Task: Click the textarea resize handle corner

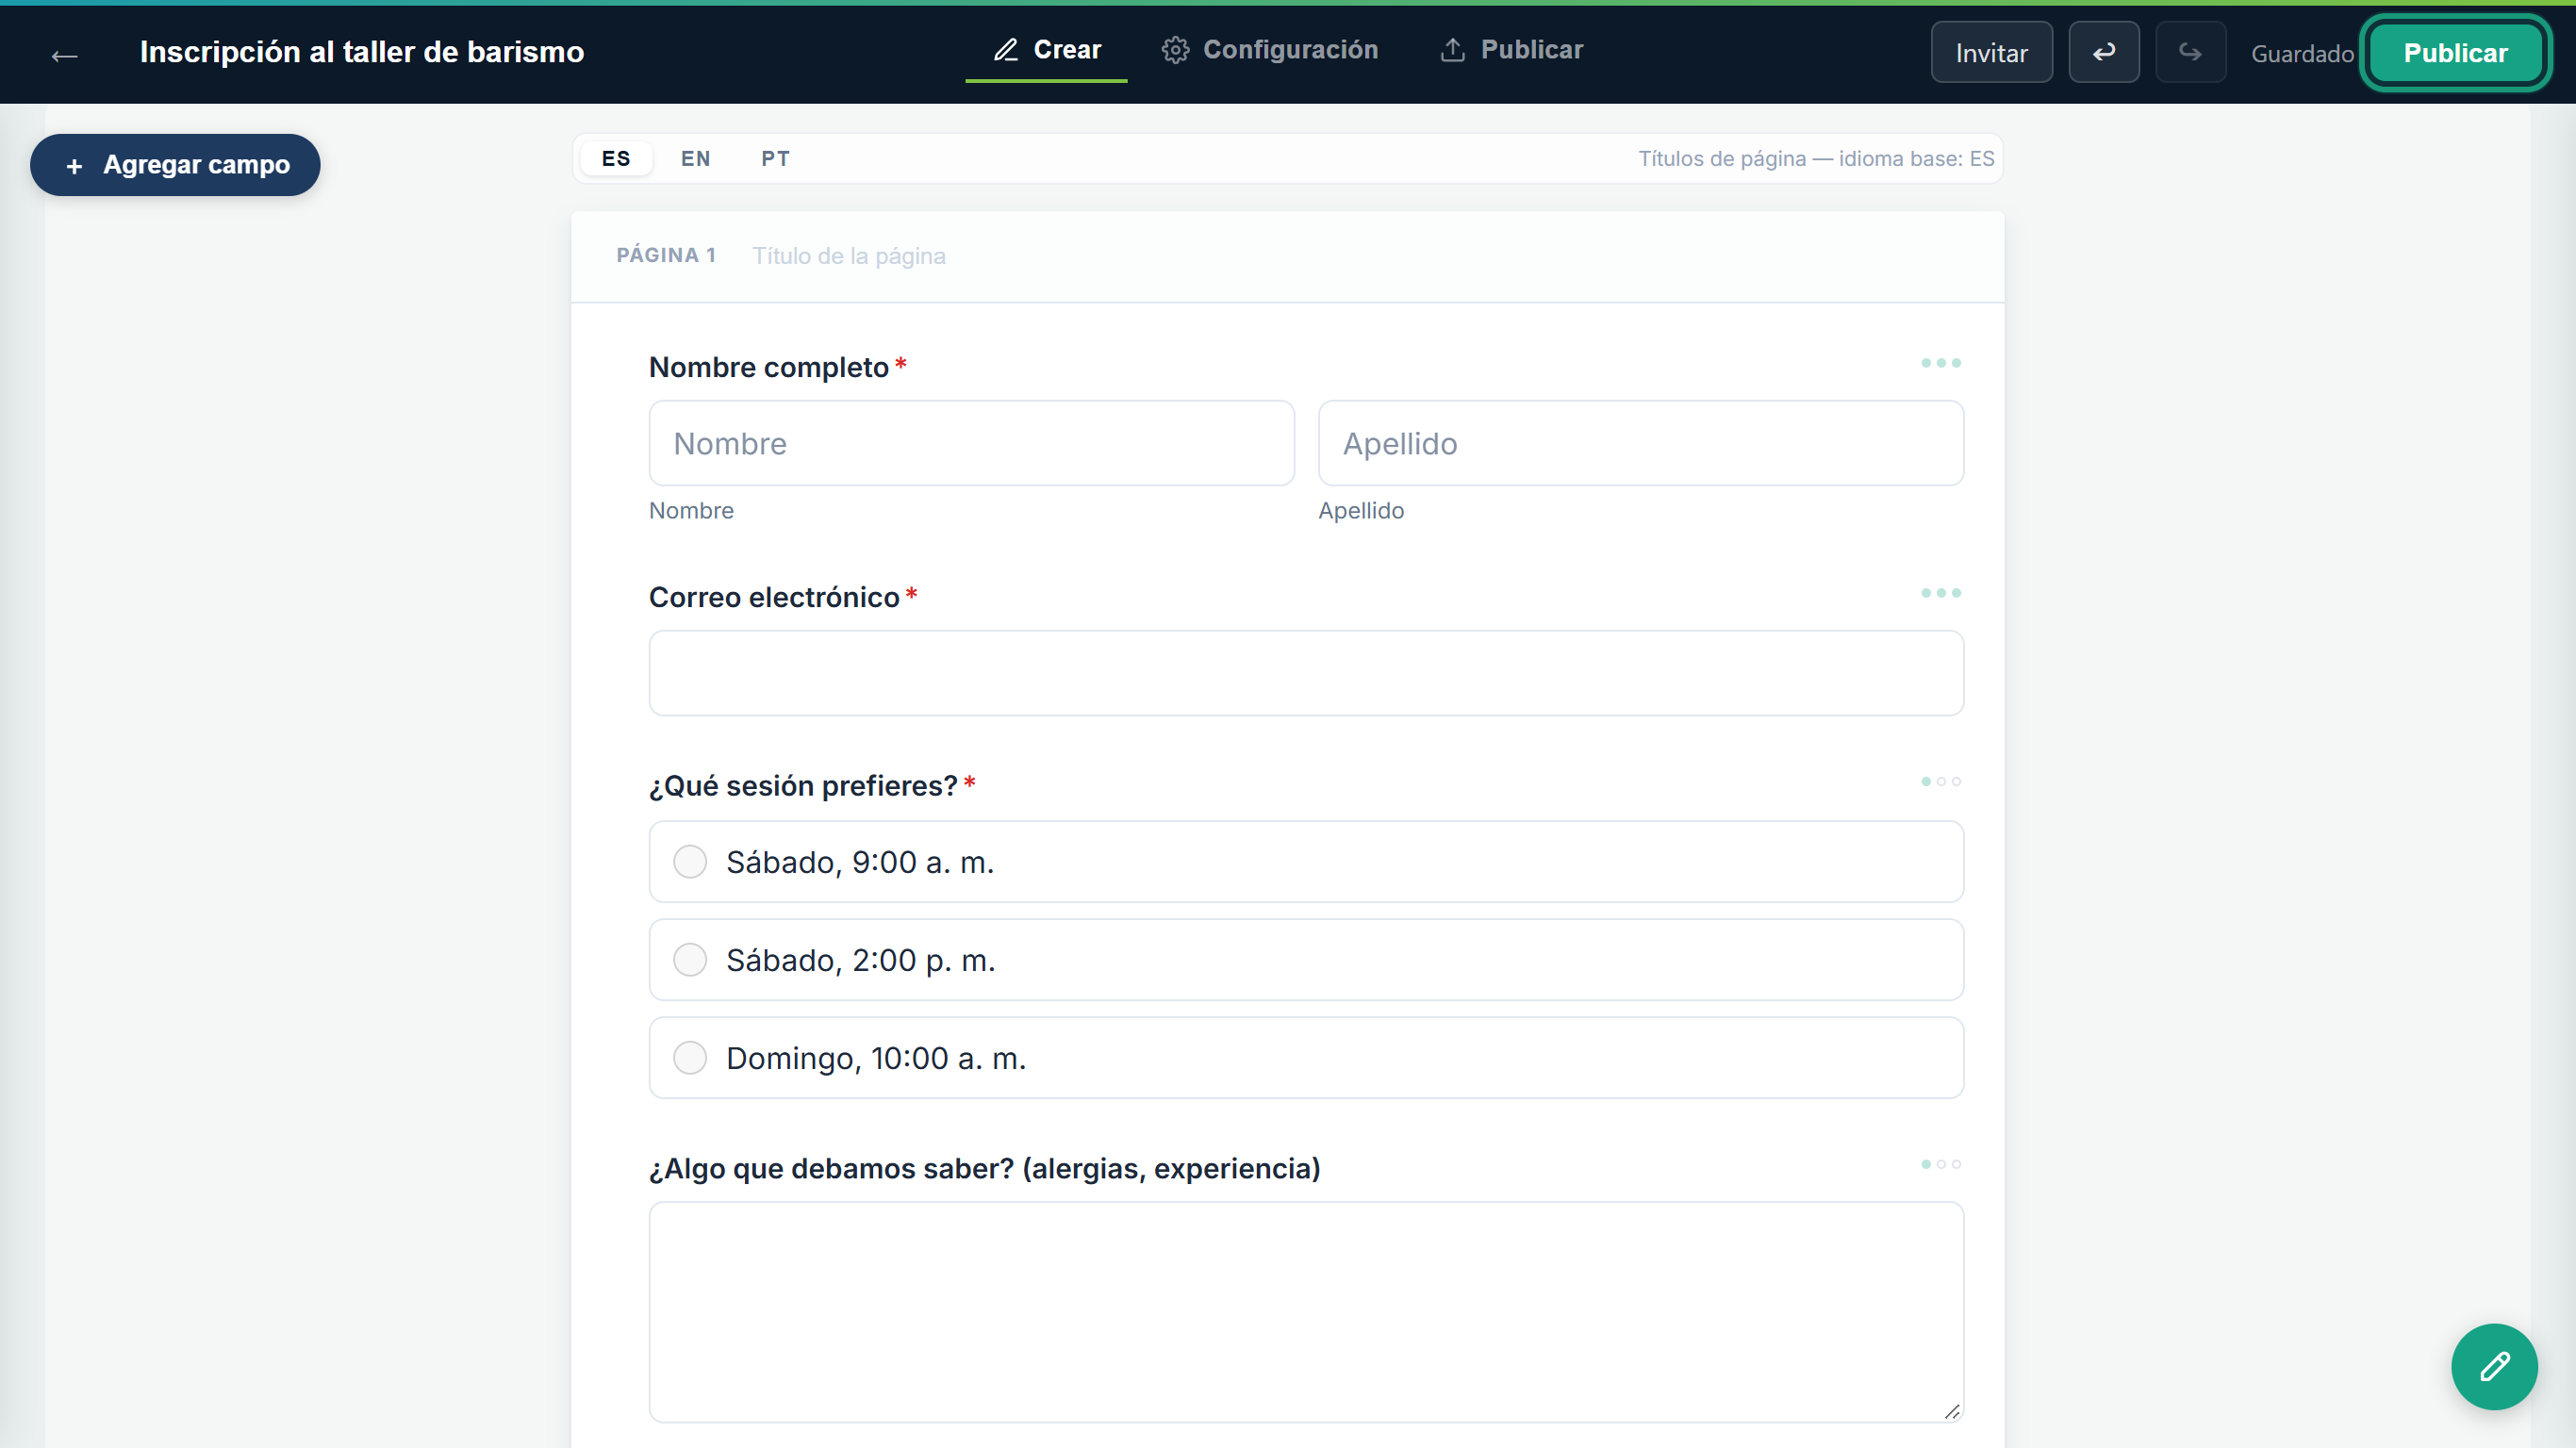Action: tap(1951, 1410)
